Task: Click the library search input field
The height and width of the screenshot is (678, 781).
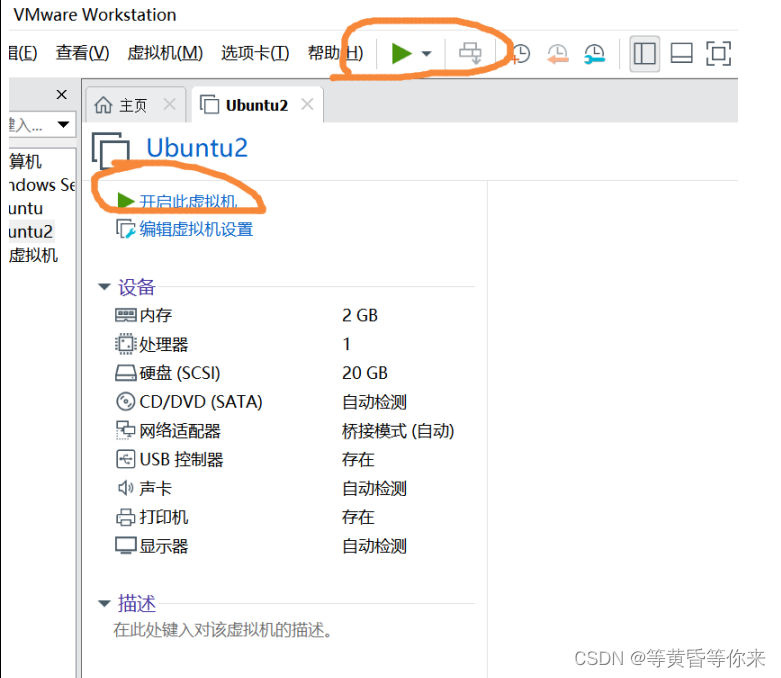Action: (30, 125)
